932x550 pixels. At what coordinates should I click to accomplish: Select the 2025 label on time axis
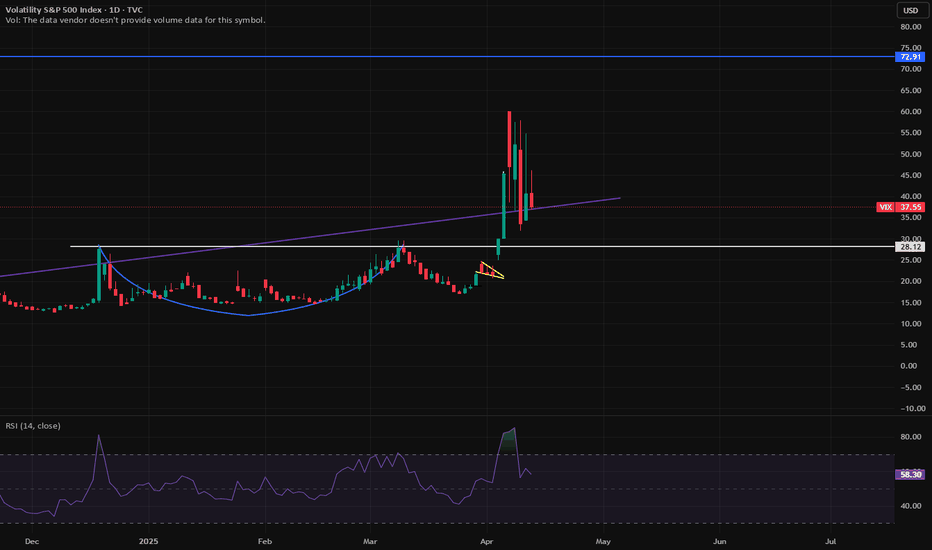point(148,541)
